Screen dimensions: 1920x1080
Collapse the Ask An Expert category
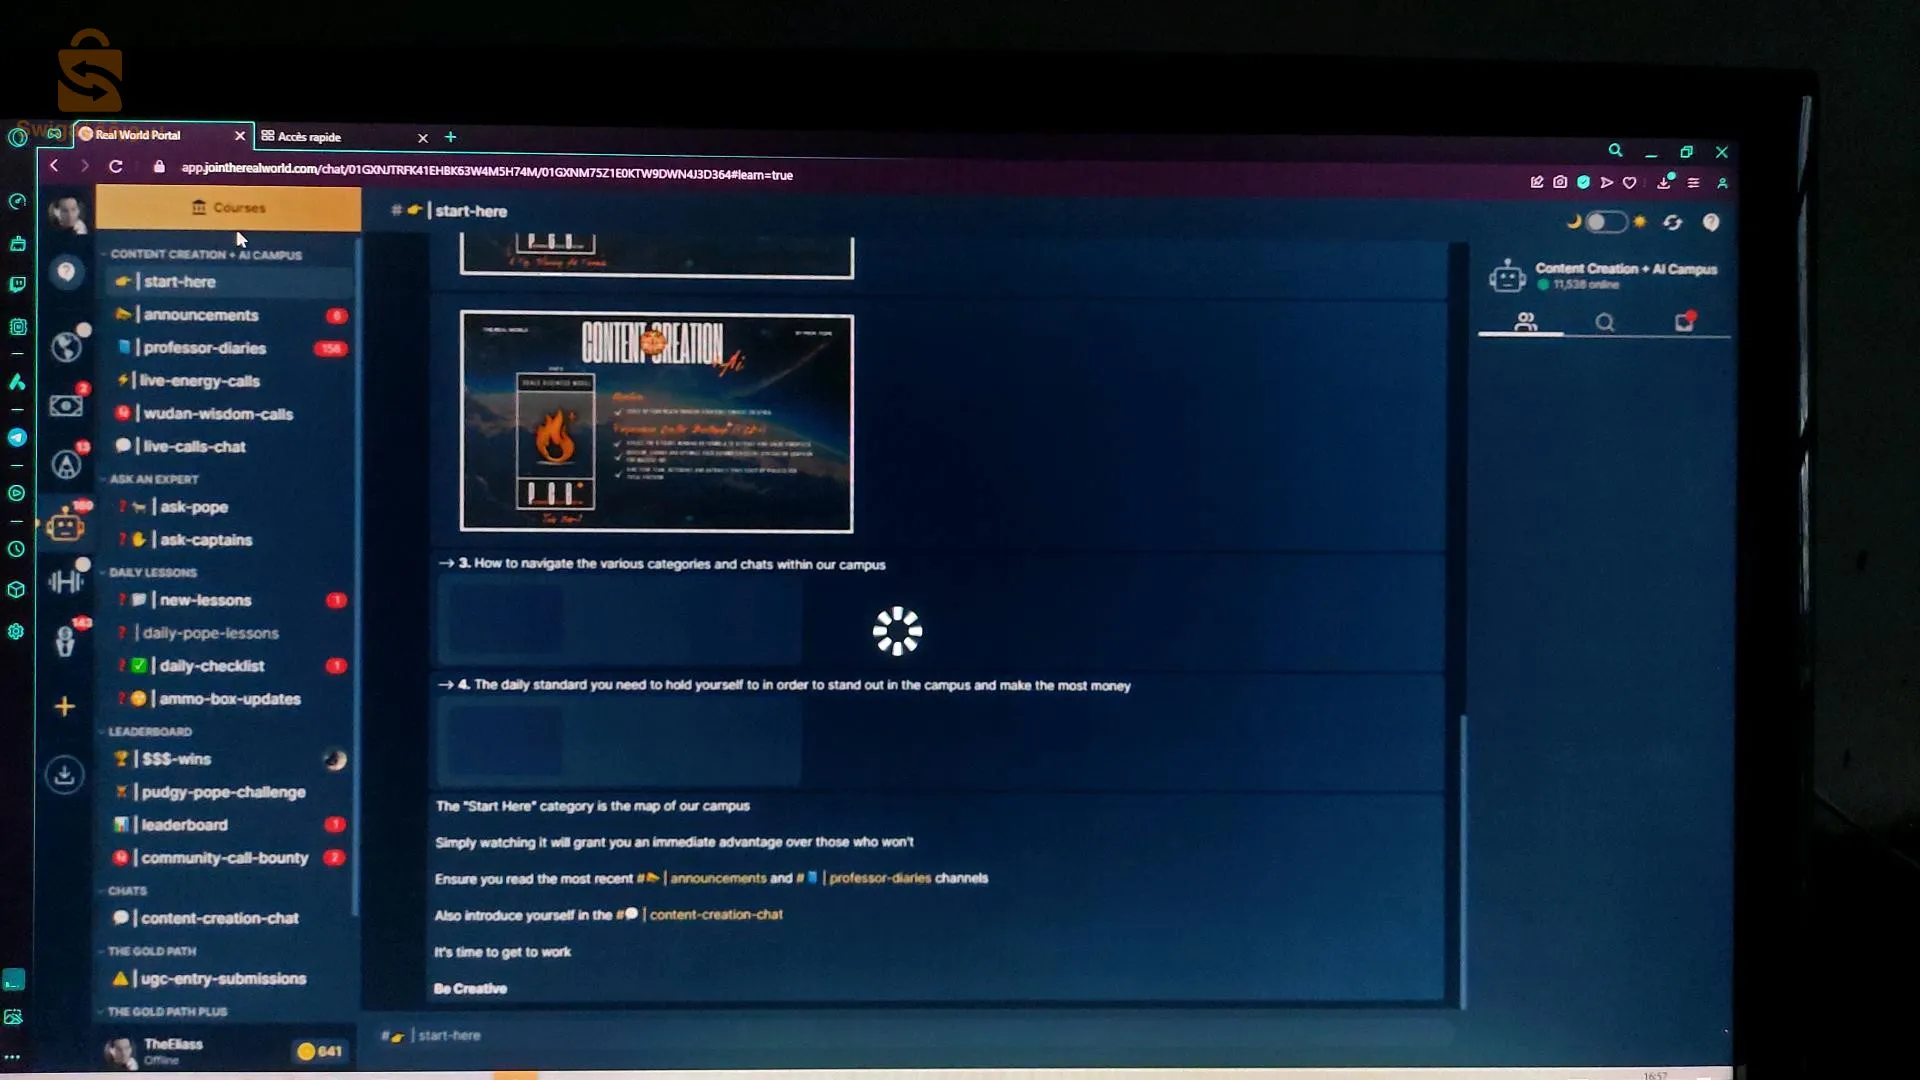coord(153,479)
